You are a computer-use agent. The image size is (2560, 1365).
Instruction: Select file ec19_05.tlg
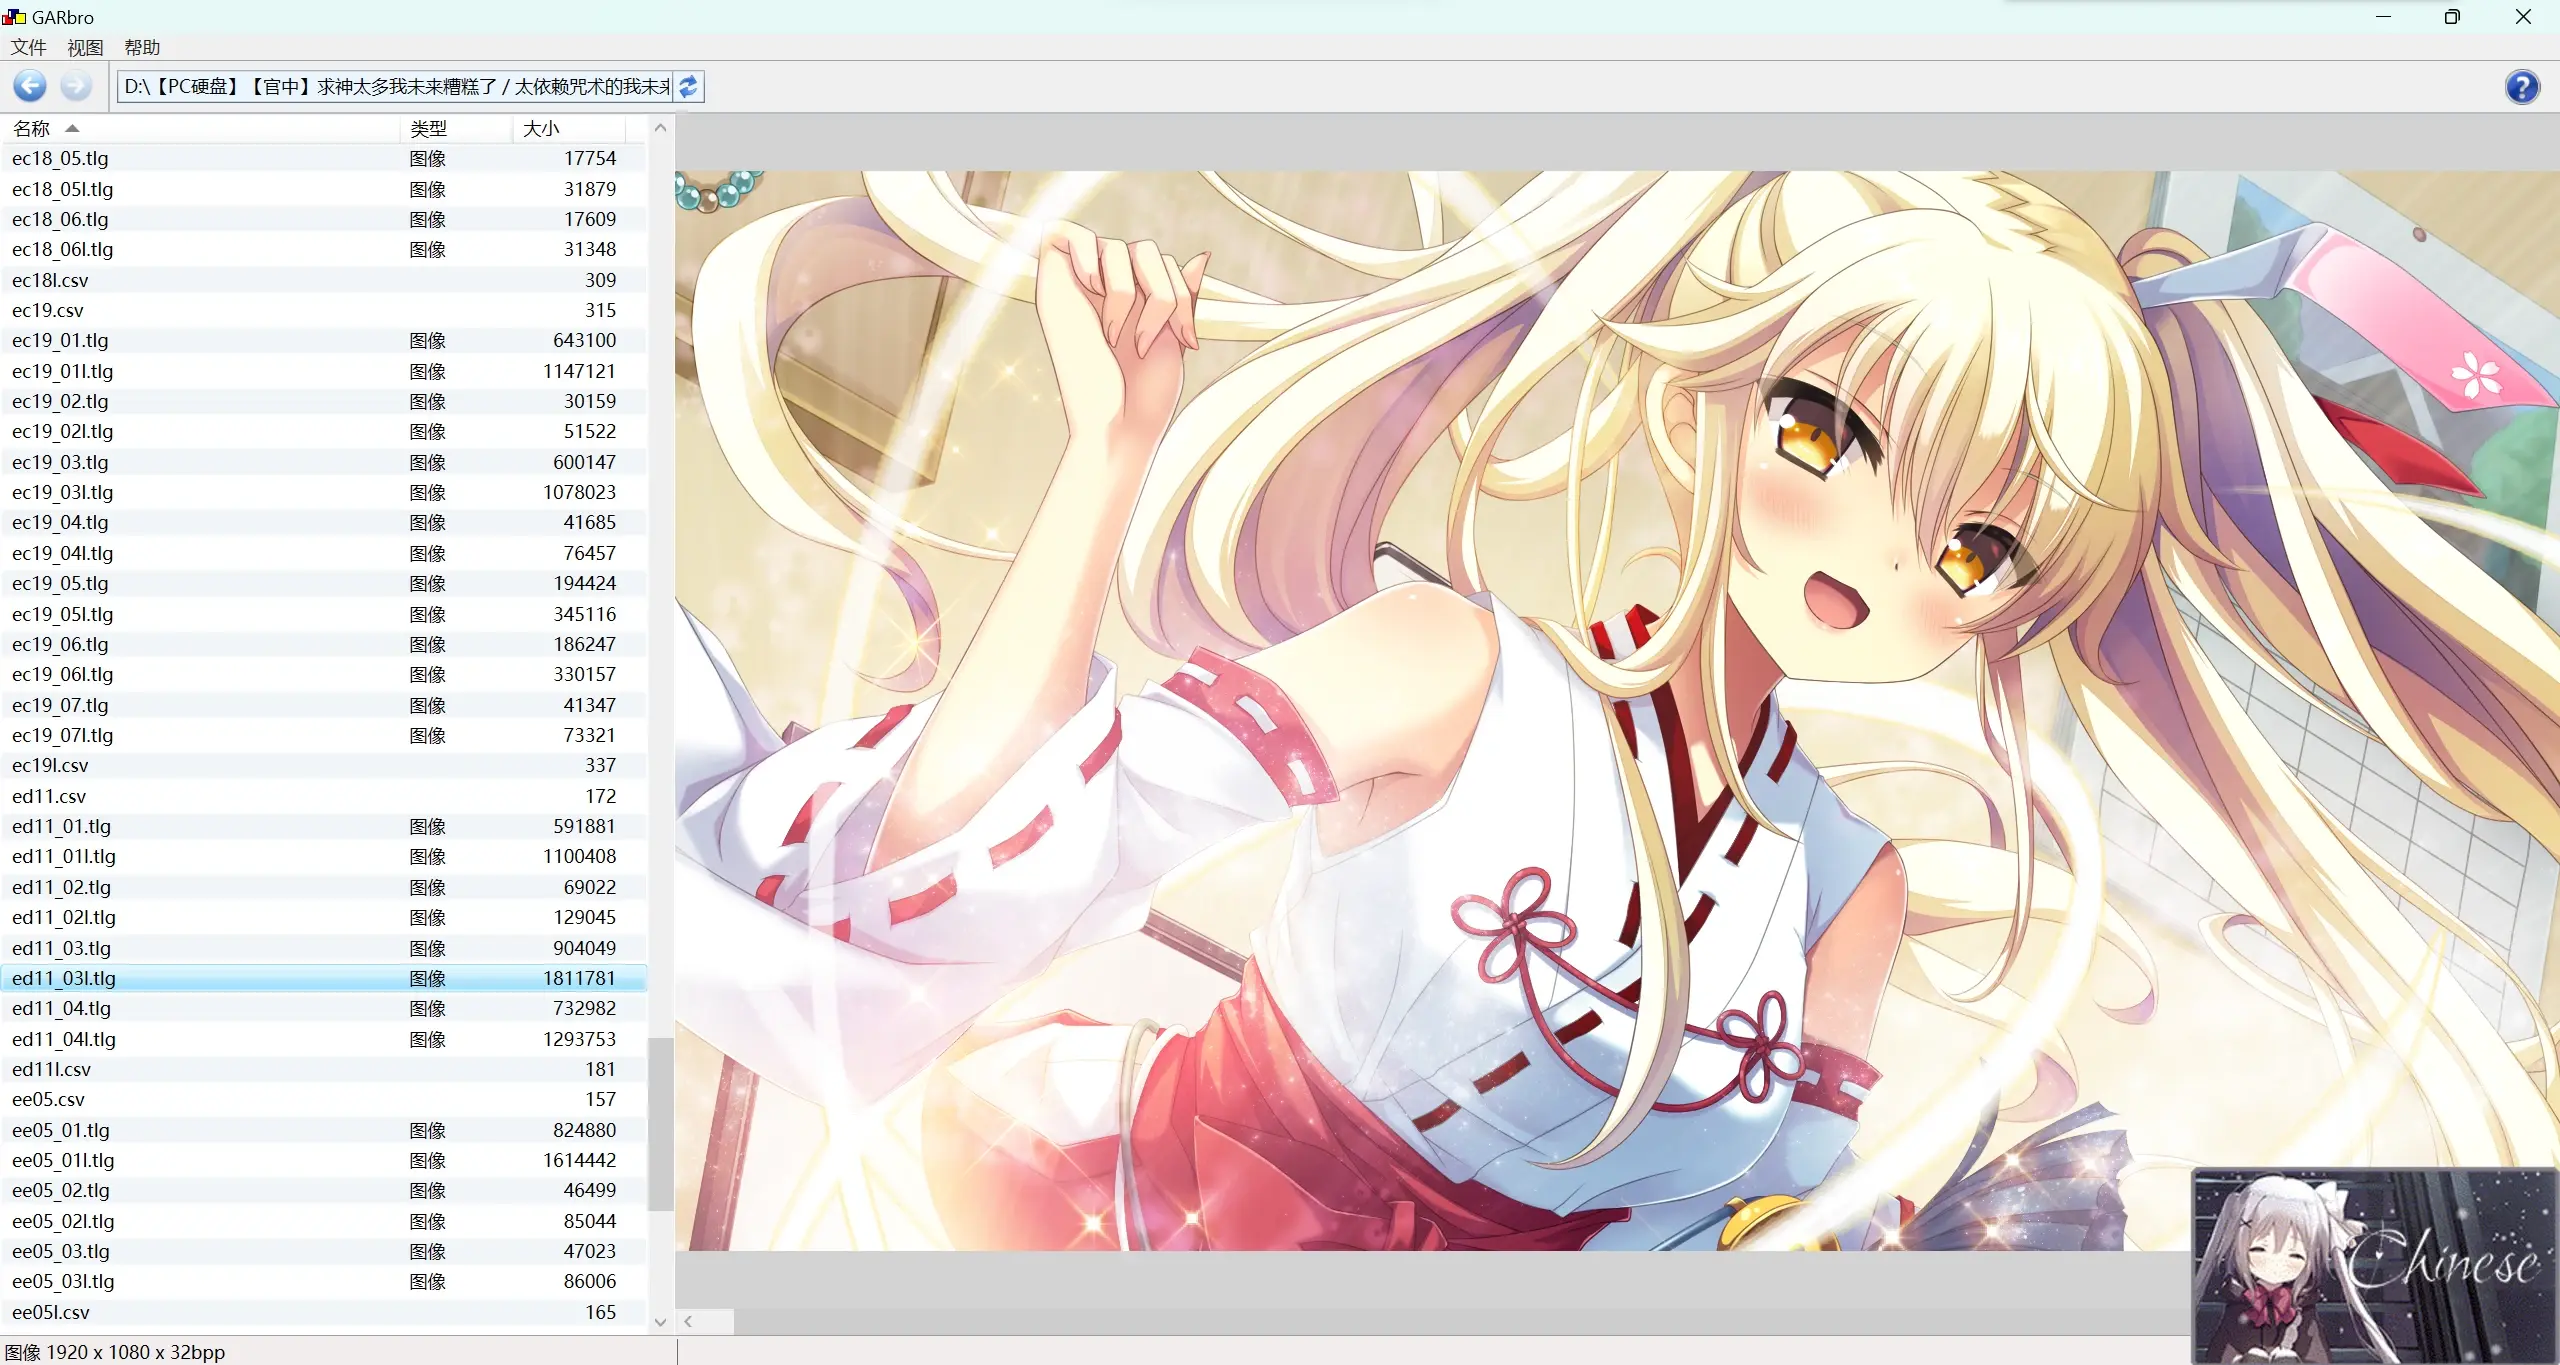[323, 583]
